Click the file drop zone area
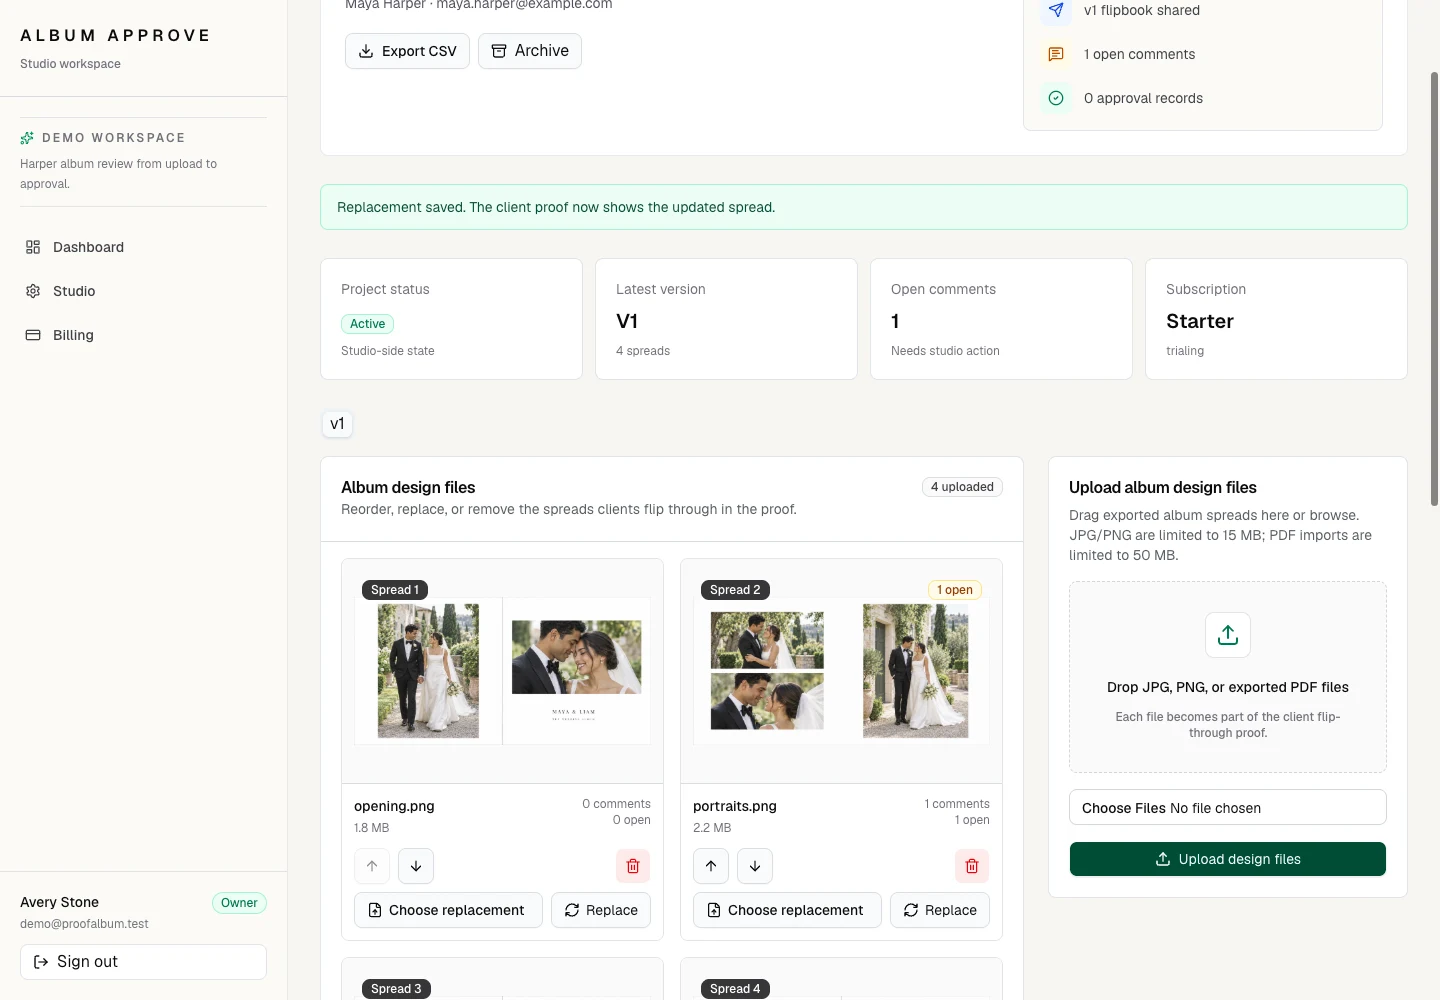Image resolution: width=1440 pixels, height=1000 pixels. tap(1228, 677)
